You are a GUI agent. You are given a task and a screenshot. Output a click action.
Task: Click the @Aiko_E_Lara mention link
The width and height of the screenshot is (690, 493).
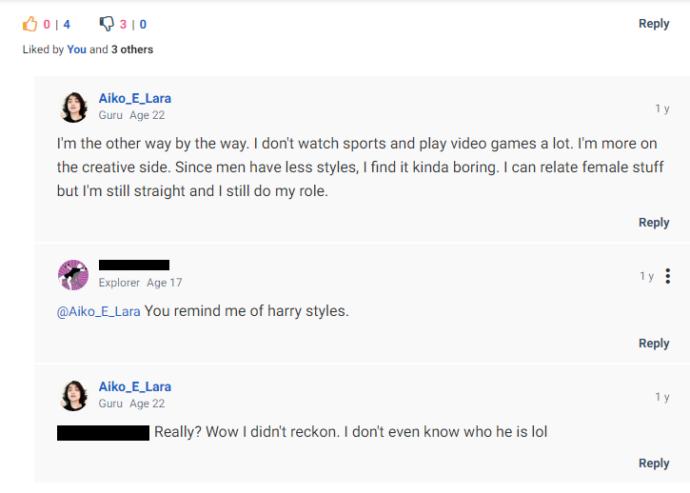(x=99, y=312)
